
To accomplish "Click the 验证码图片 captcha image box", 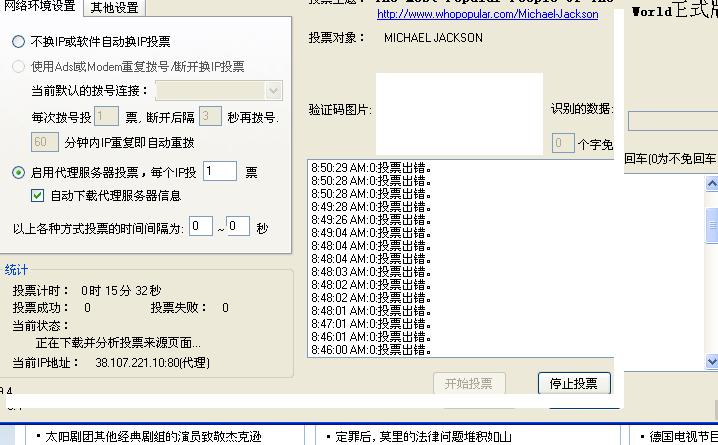I will pos(459,113).
